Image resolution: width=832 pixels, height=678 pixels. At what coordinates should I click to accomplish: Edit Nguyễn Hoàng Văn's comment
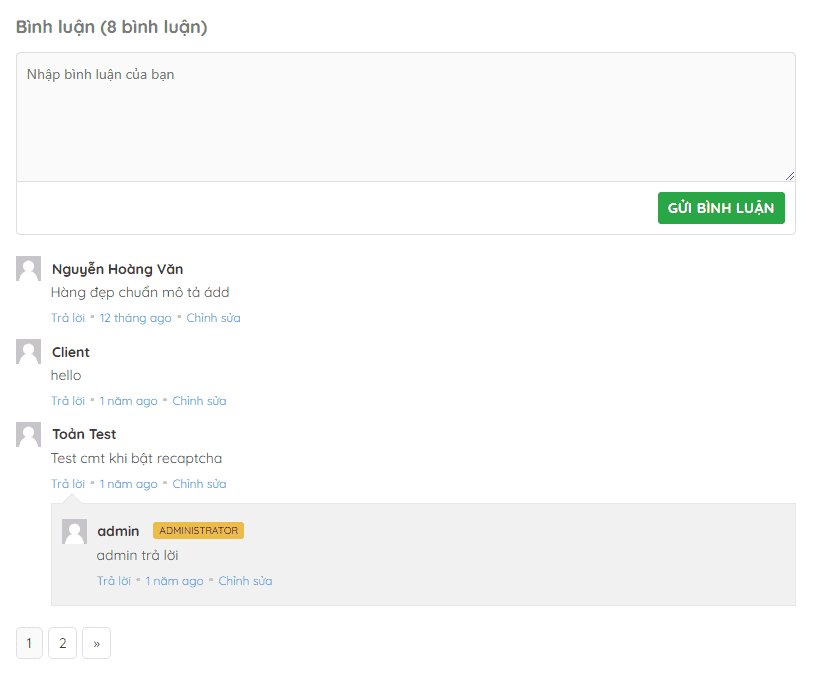pos(213,318)
